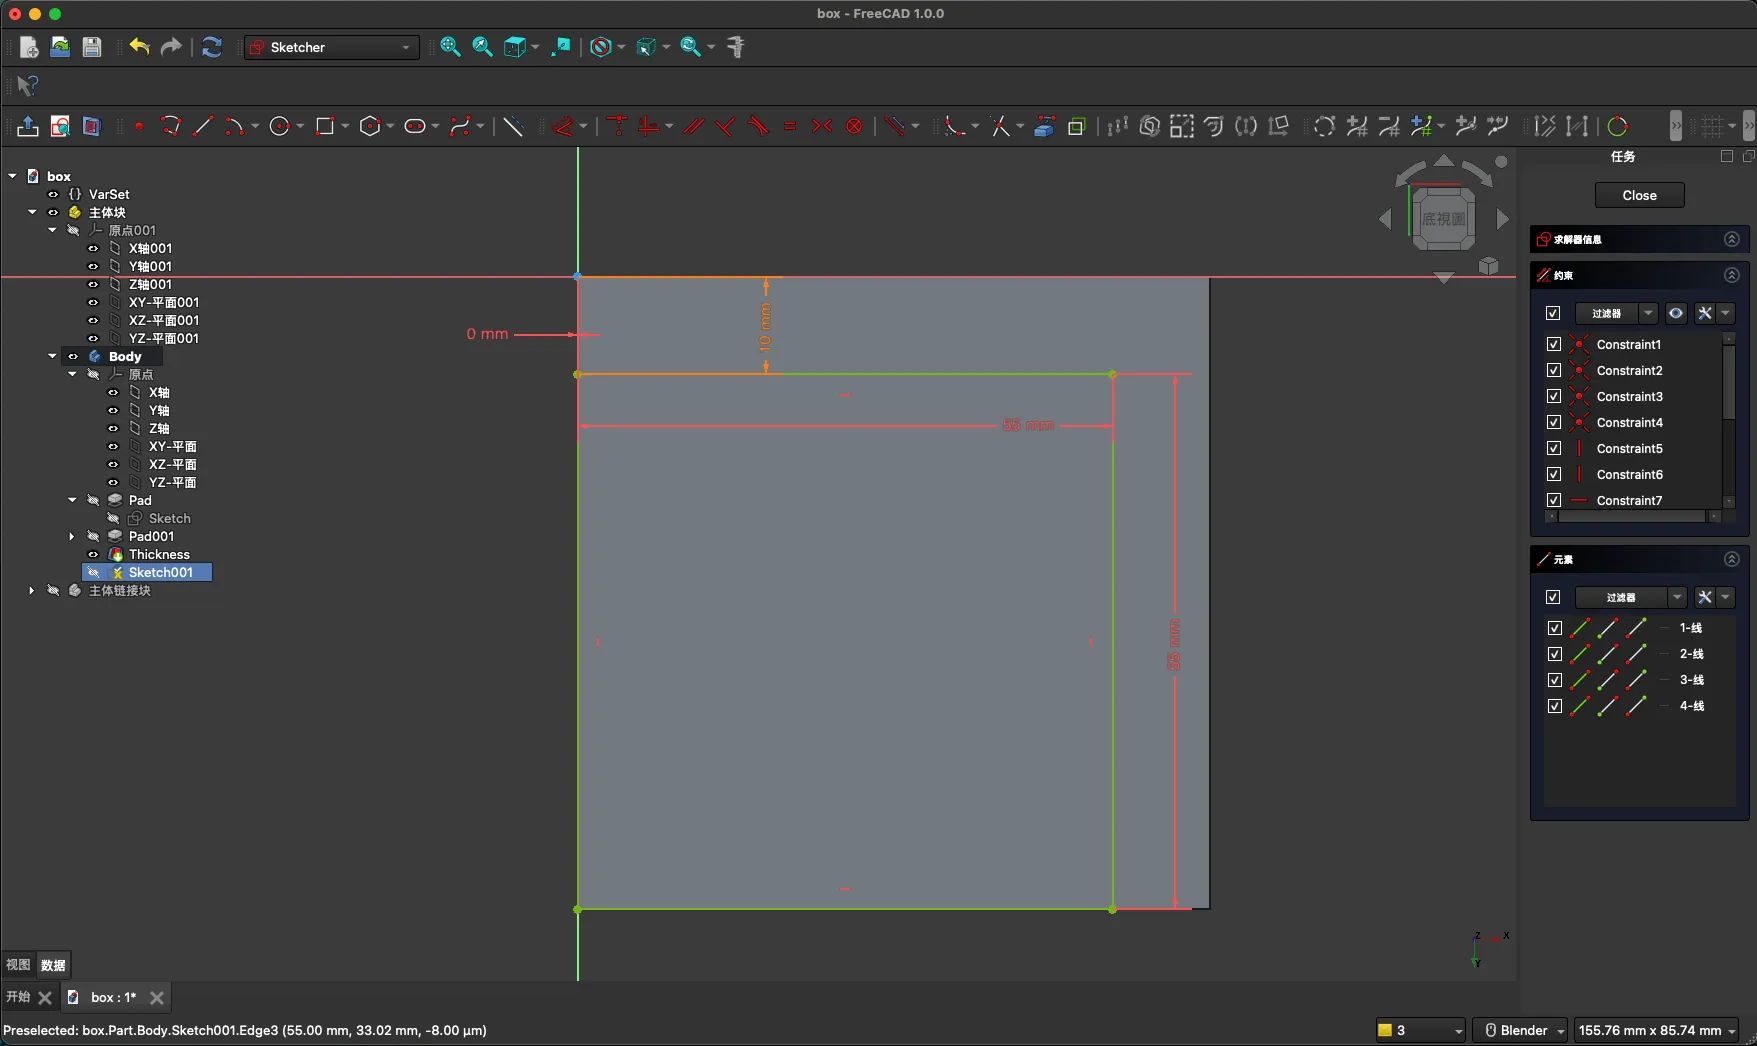
Task: Select the Create line tool
Action: (203, 126)
